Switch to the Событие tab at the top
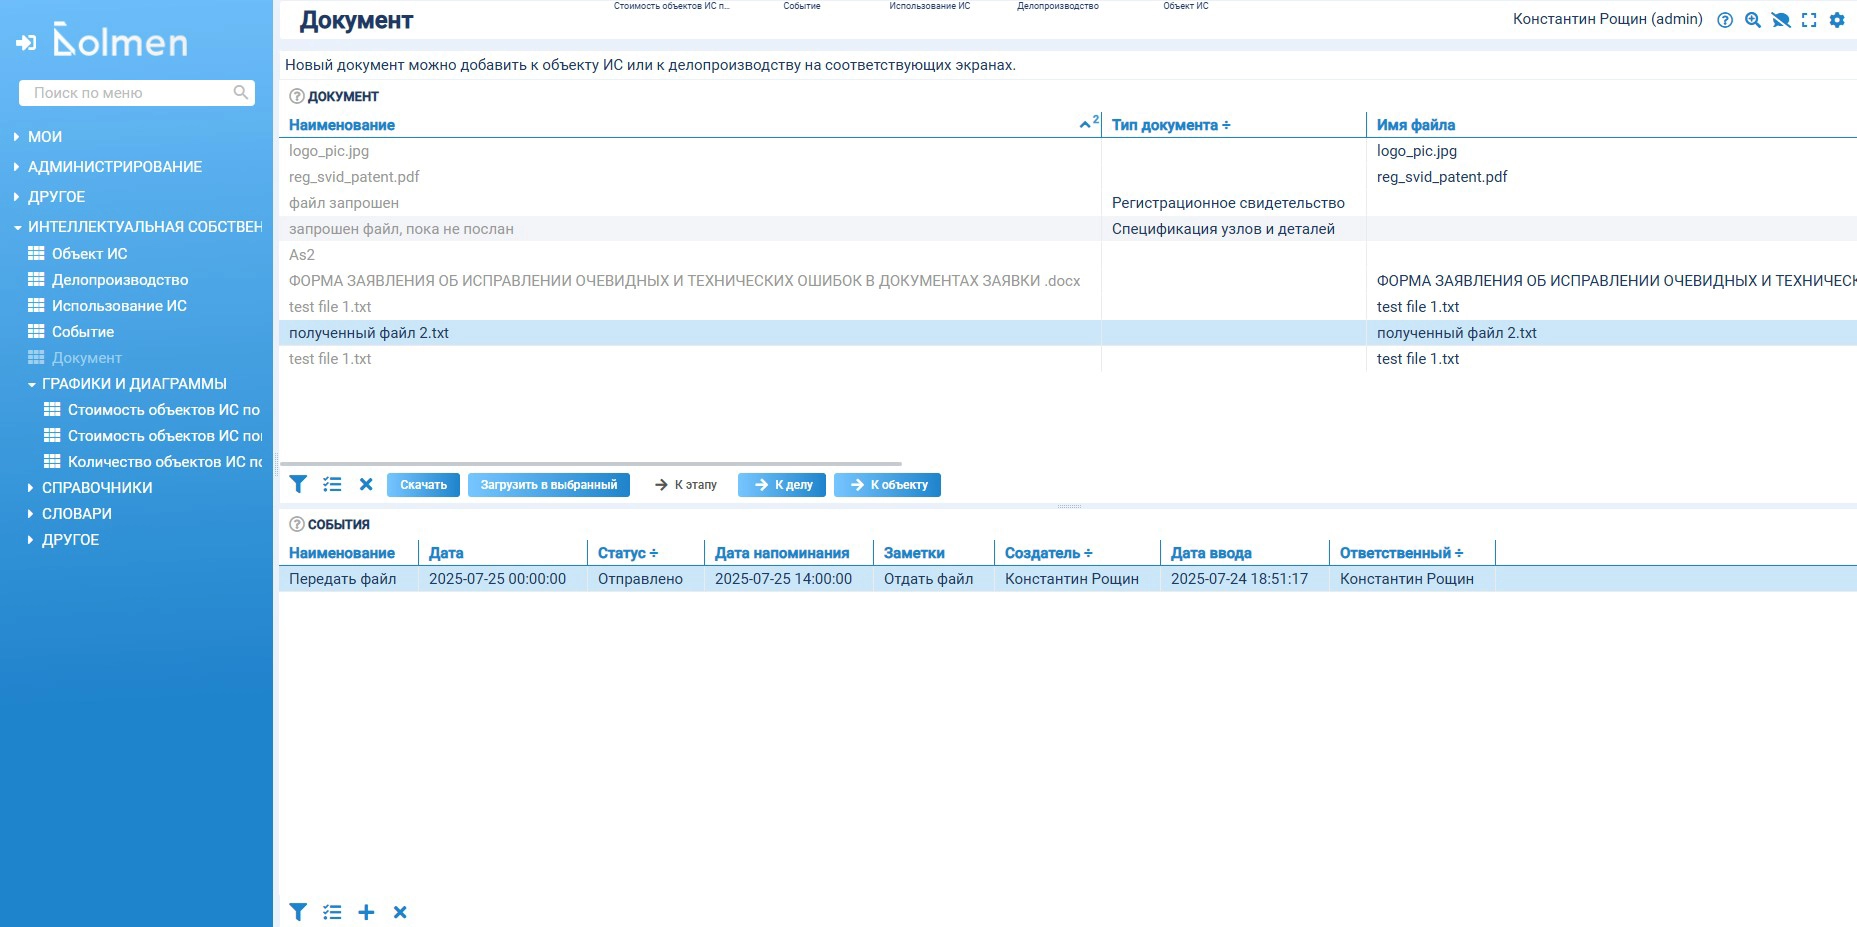This screenshot has width=1857, height=927. 801,6
